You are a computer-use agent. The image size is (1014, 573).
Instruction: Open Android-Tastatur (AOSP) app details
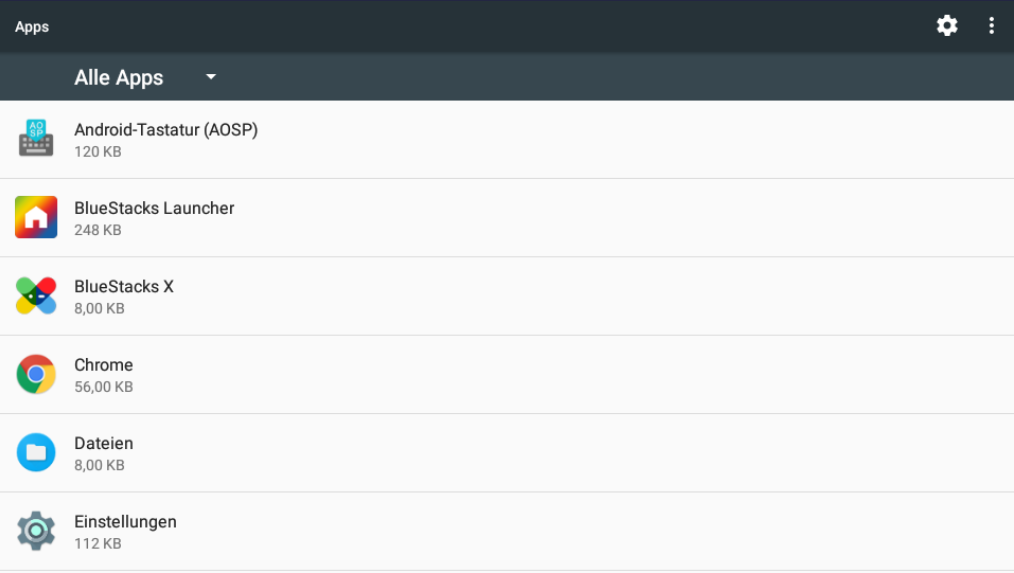(x=166, y=130)
